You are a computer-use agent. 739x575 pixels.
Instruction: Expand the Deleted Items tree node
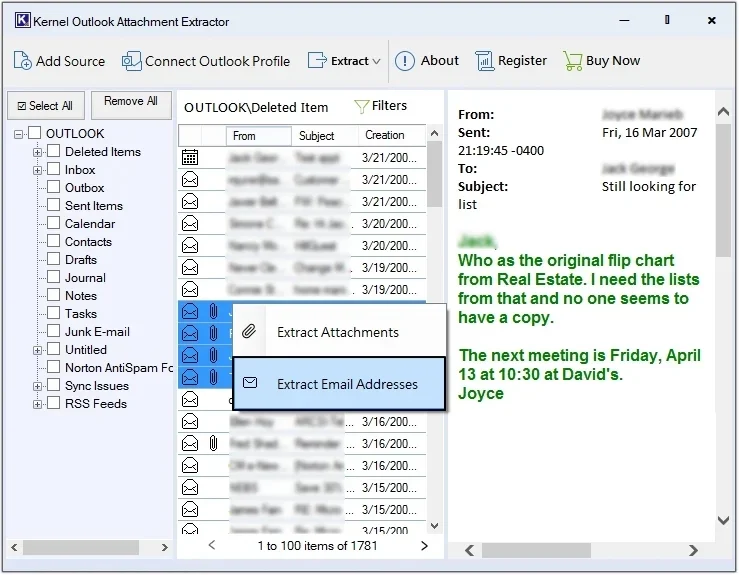point(37,152)
